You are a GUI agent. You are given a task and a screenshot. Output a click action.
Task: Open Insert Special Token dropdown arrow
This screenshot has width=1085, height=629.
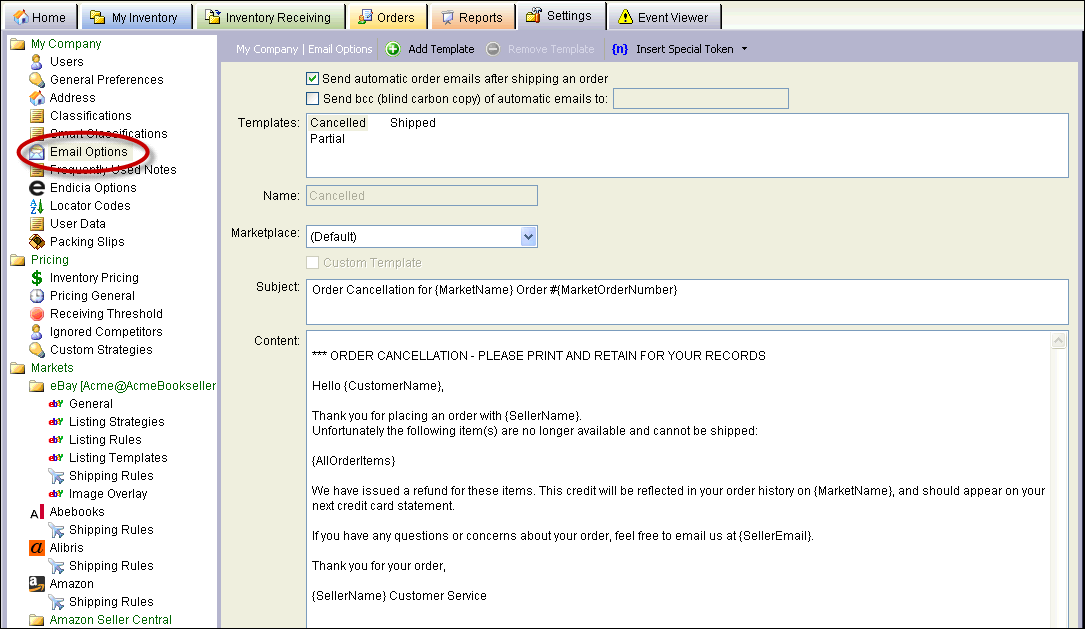(x=745, y=49)
